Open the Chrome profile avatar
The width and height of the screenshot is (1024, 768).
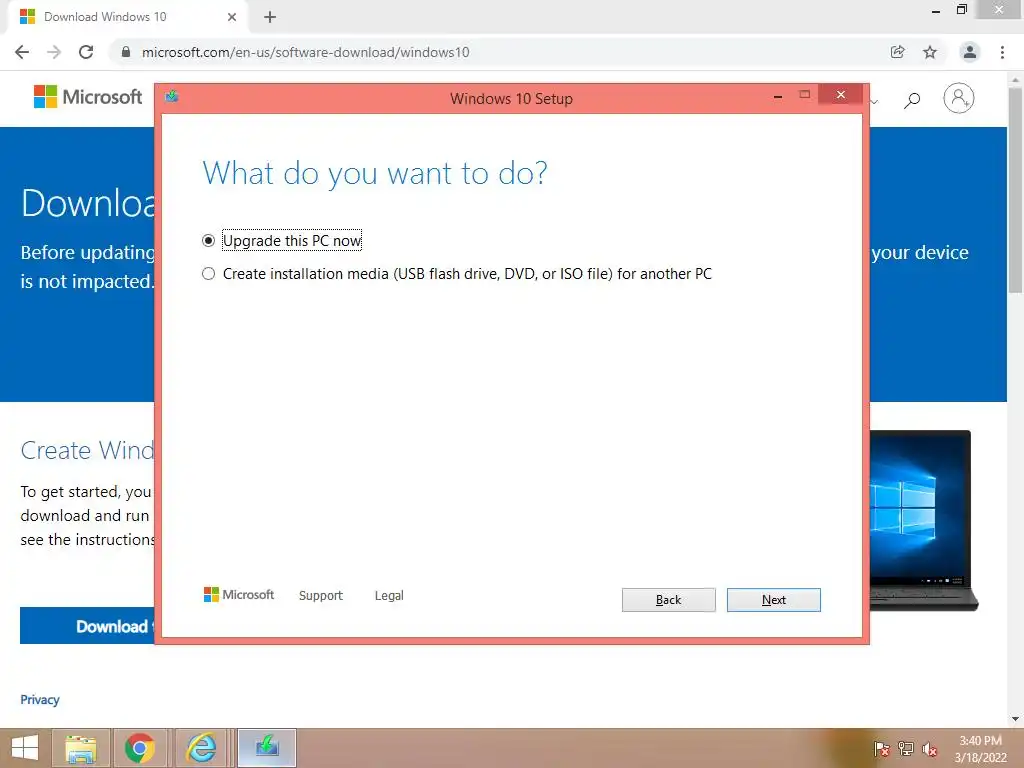970,52
